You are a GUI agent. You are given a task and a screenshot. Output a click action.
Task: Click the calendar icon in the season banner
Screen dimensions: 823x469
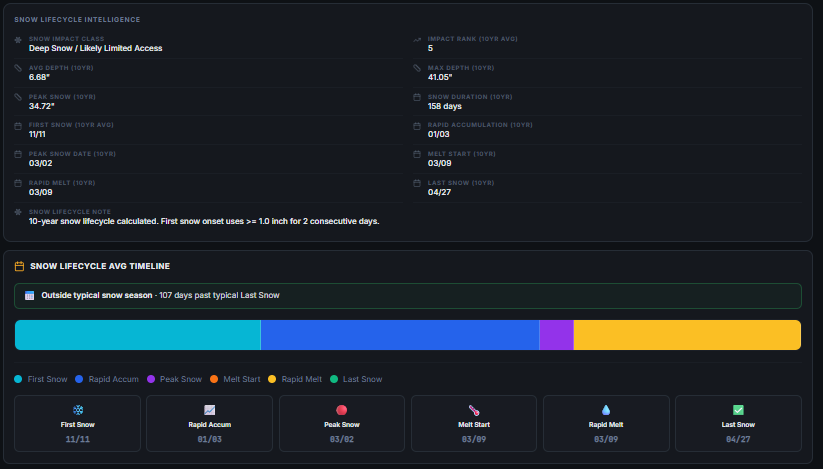point(29,295)
